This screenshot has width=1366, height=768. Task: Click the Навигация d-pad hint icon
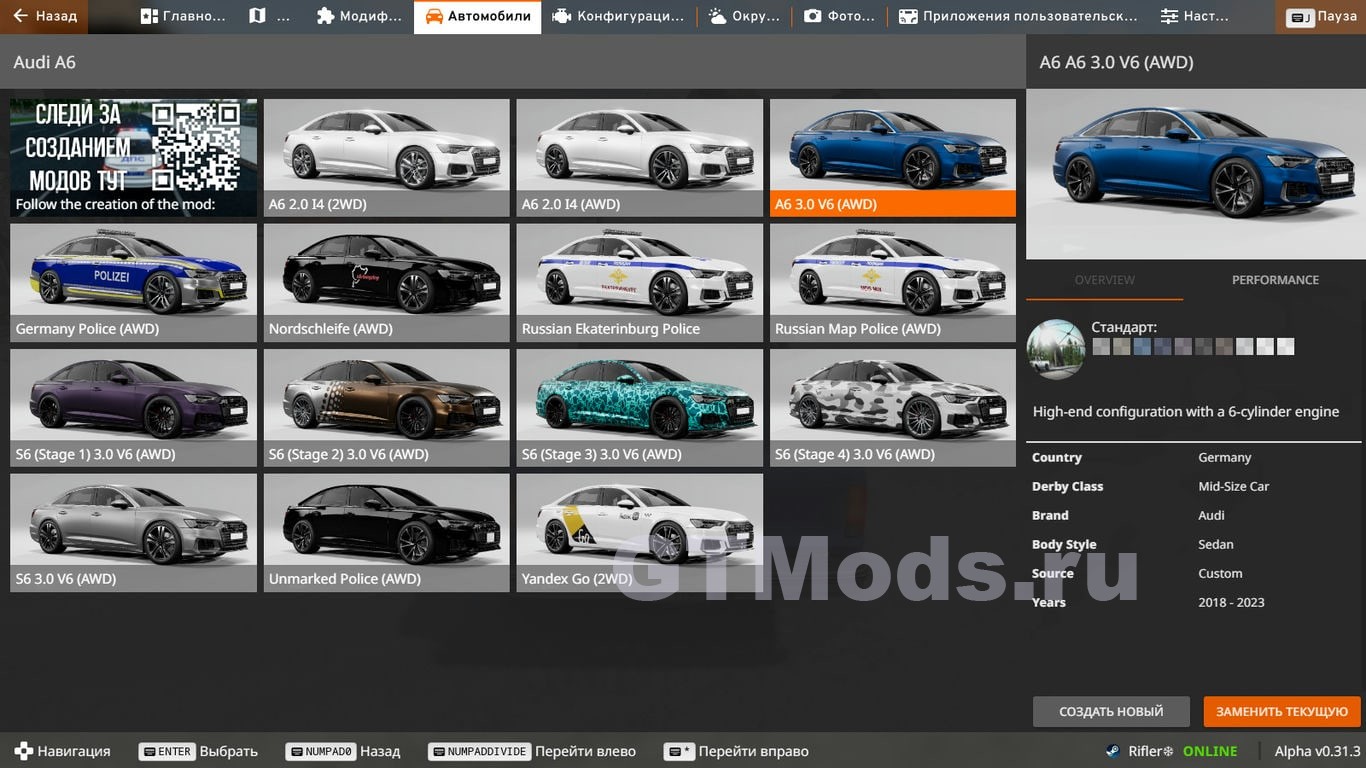(x=22, y=751)
